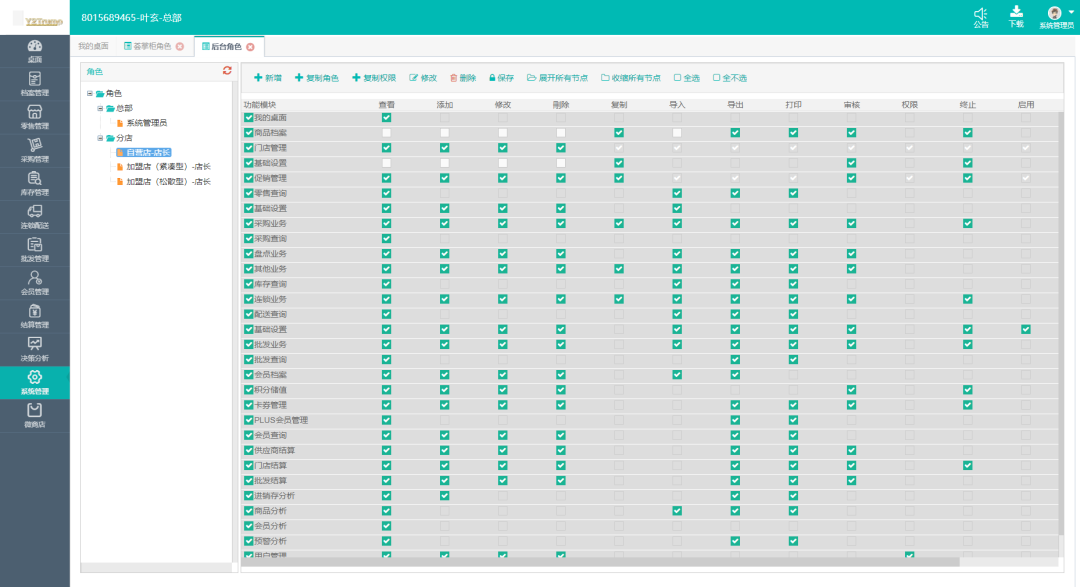The width and height of the screenshot is (1080, 587).
Task: Click the 公告 speaker icon
Action: pyautogui.click(x=980, y=15)
